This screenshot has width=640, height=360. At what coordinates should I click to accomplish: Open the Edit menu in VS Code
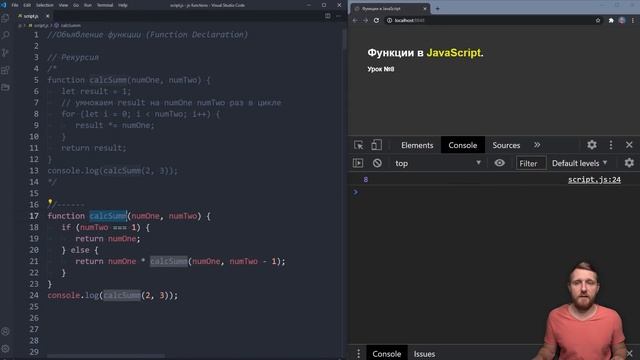pyautogui.click(x=27, y=5)
